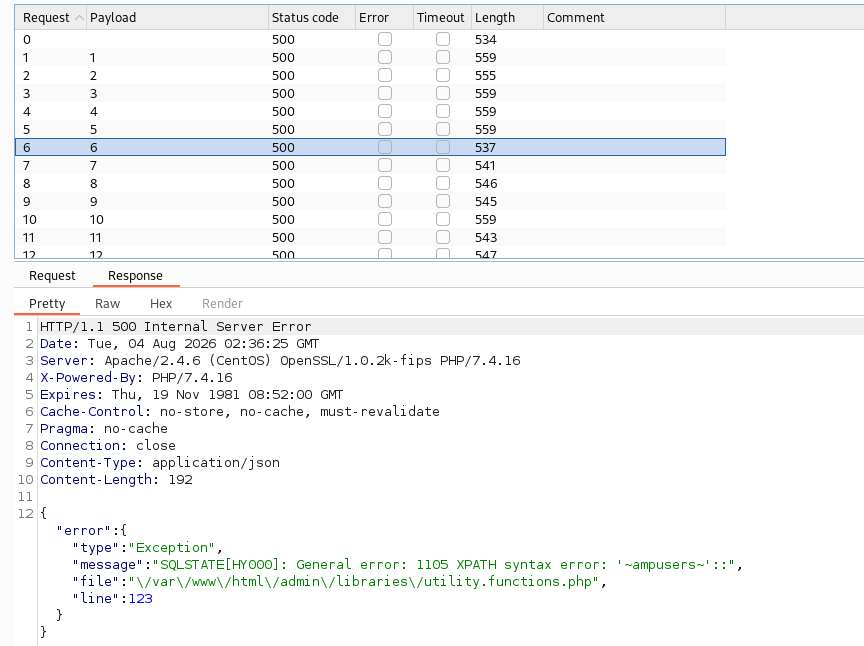Switch to the Response tab

point(136,276)
